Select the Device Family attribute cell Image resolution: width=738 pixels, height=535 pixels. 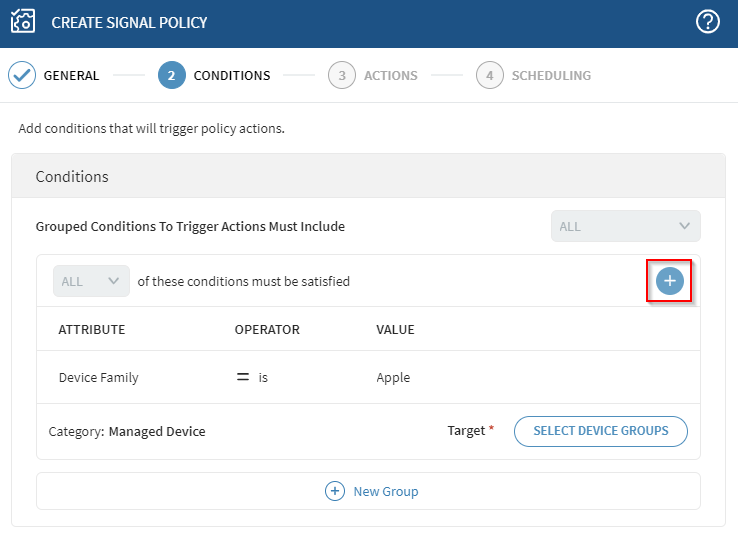tap(98, 377)
